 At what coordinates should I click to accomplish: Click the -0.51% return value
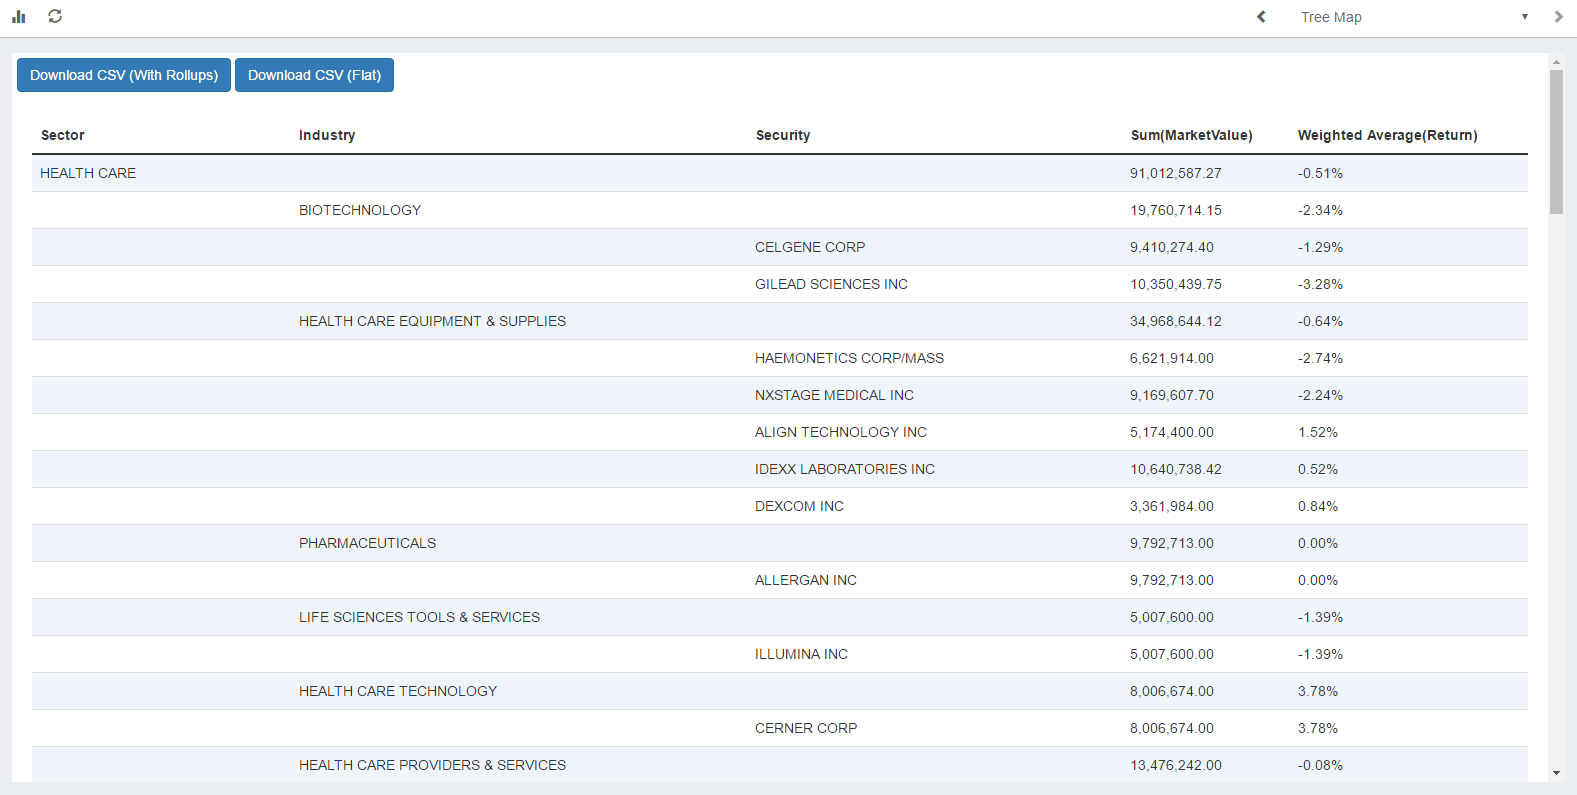pos(1320,173)
